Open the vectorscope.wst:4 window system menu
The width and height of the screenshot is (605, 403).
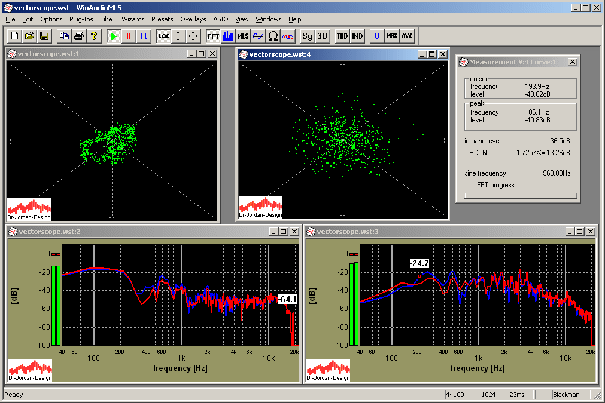[245, 55]
